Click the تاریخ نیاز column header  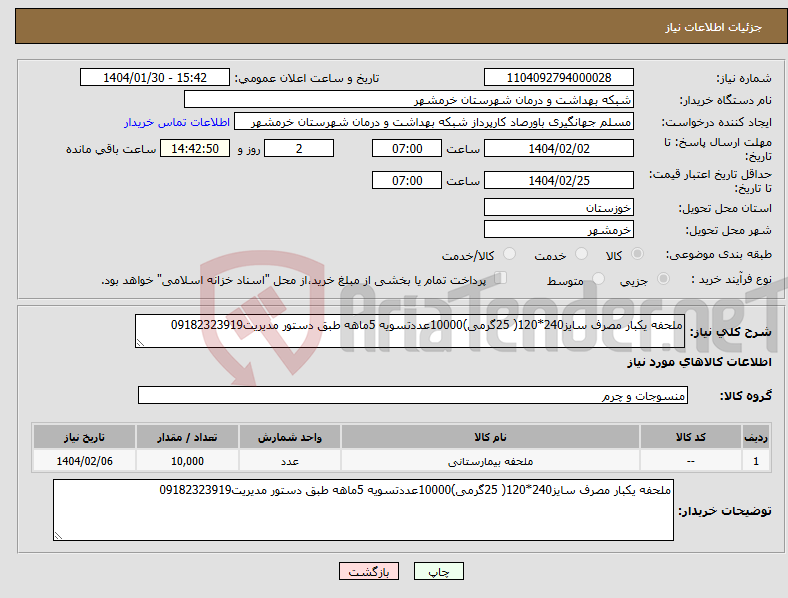pos(84,437)
